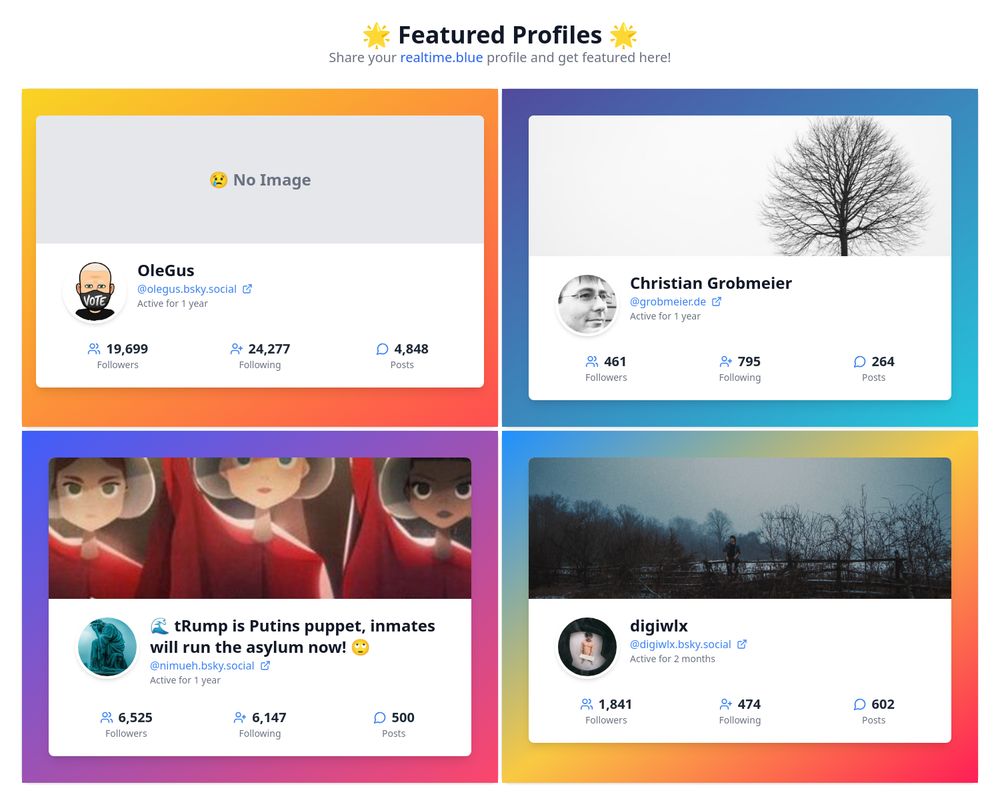1000x805 pixels.
Task: Click the @nimueh.bsky.social handle link
Action: pos(200,666)
